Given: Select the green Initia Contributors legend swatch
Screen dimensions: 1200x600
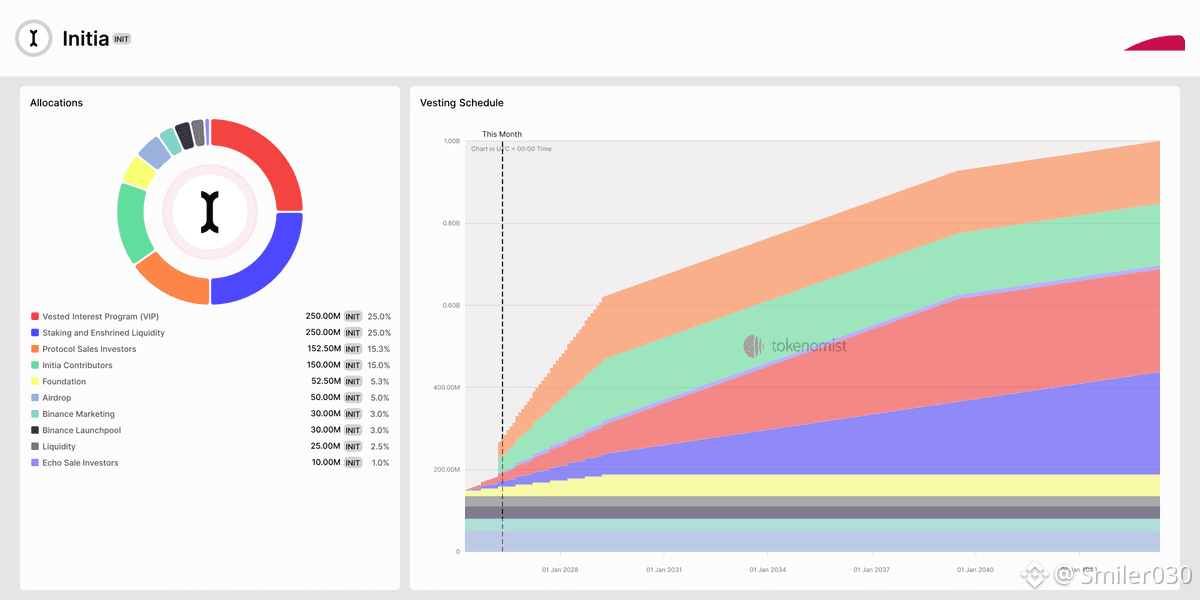Looking at the screenshot, I should click(35, 365).
